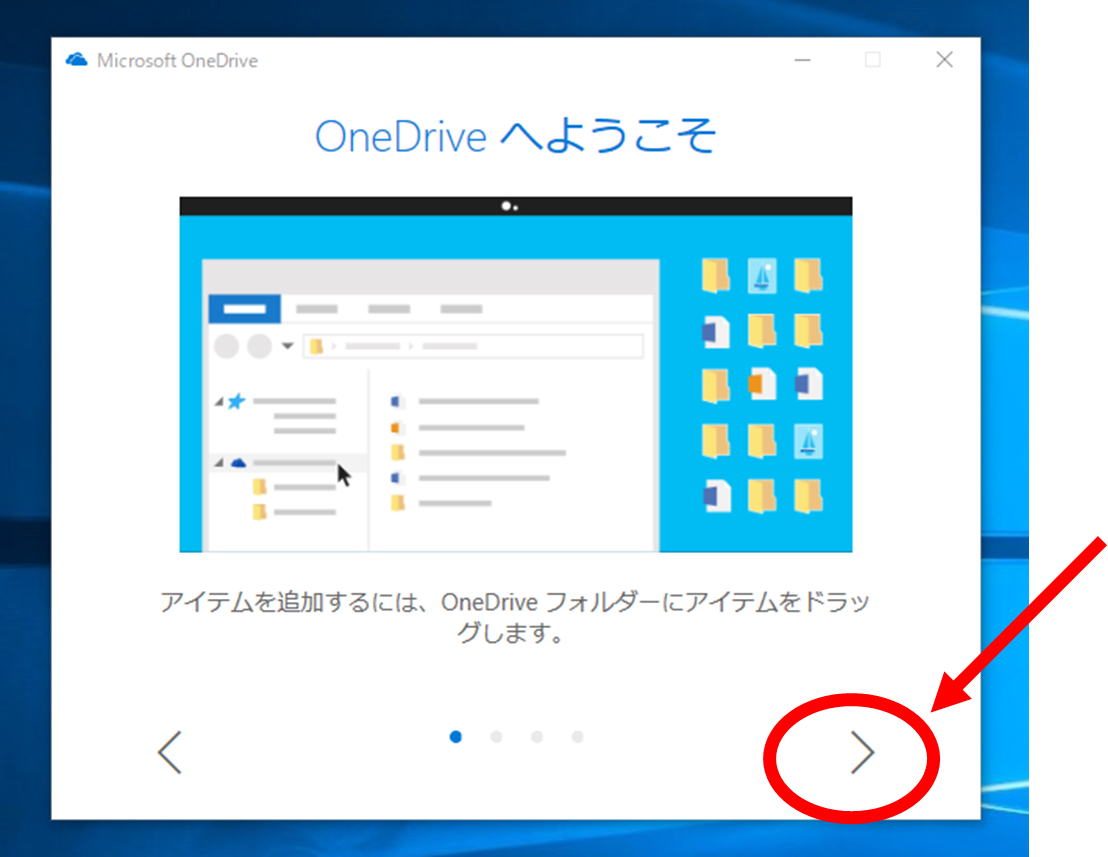Close the Microsoft OneDrive window
1108x857 pixels.
[944, 60]
